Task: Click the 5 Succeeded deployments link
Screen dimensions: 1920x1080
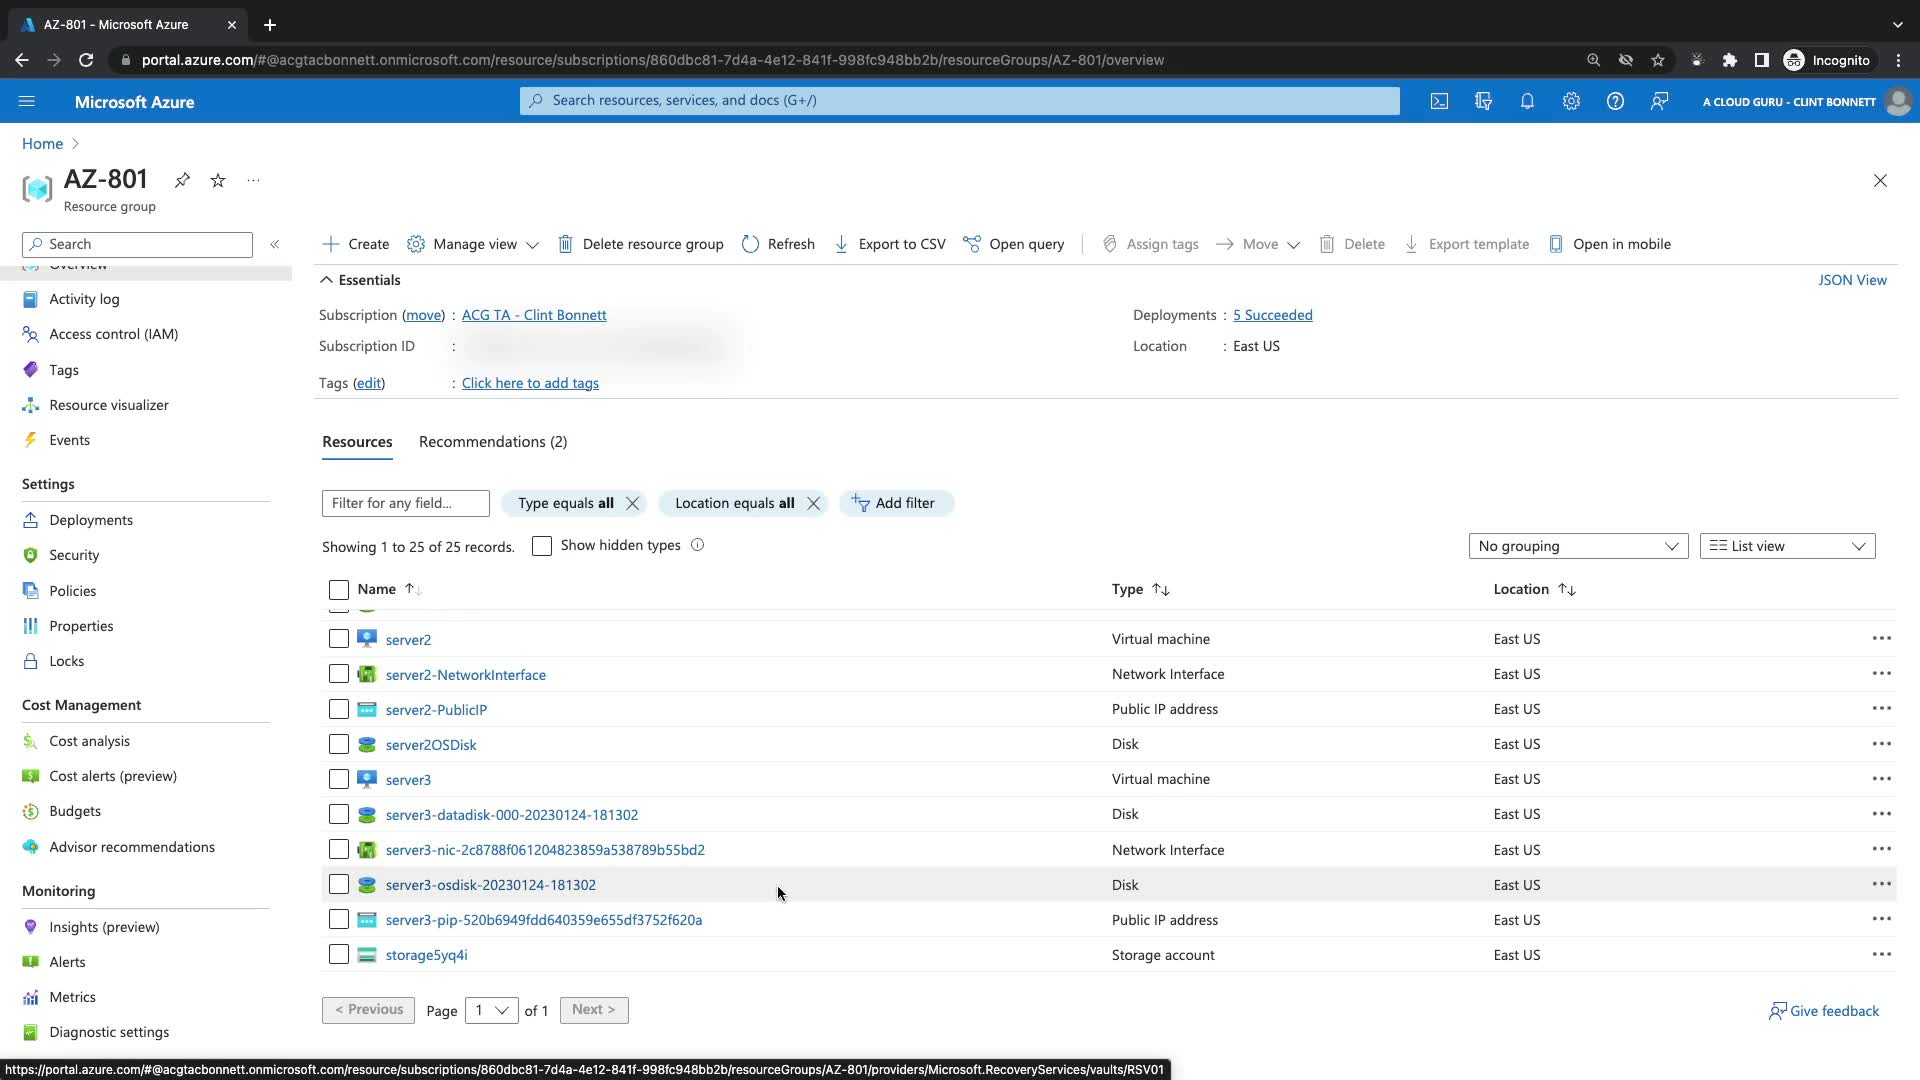Action: click(x=1272, y=315)
